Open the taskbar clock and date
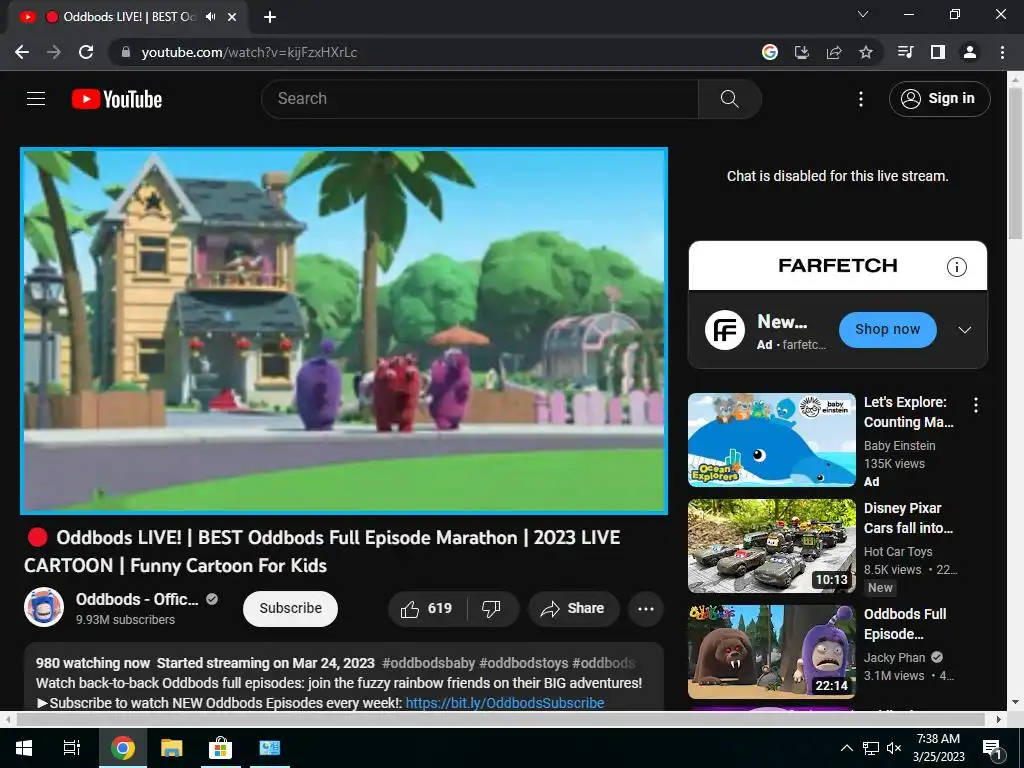The height and width of the screenshot is (768, 1024). [938, 748]
